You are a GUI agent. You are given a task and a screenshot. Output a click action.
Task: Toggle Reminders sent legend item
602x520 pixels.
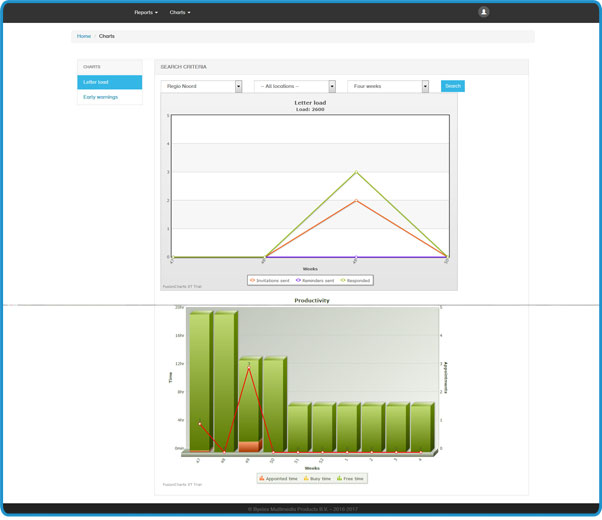pos(315,280)
